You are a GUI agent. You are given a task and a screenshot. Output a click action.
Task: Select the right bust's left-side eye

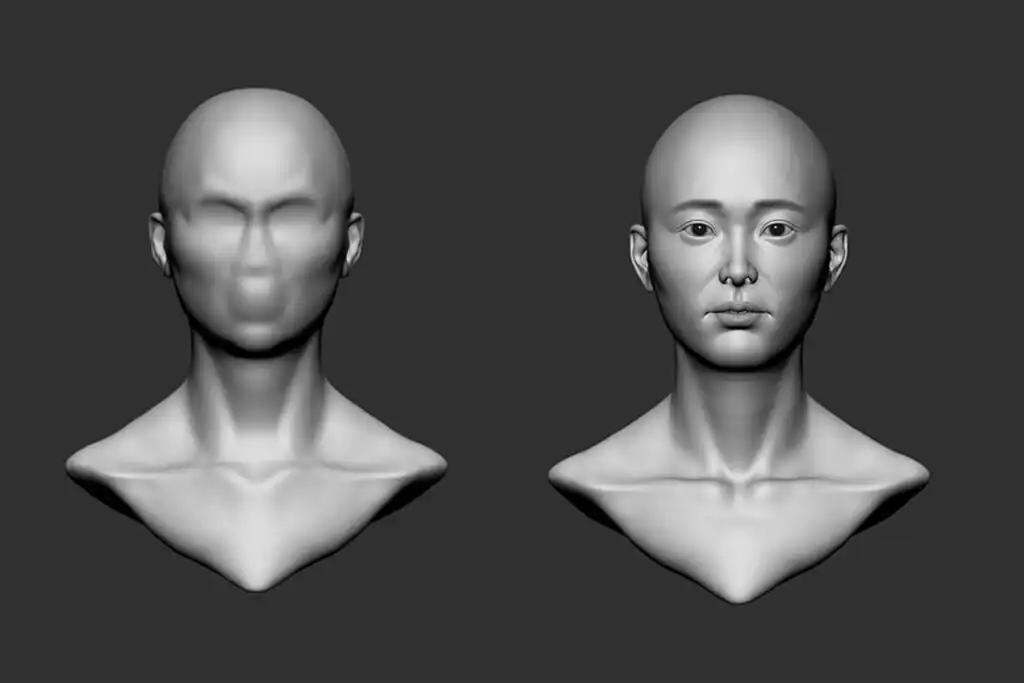pyautogui.click(x=698, y=230)
